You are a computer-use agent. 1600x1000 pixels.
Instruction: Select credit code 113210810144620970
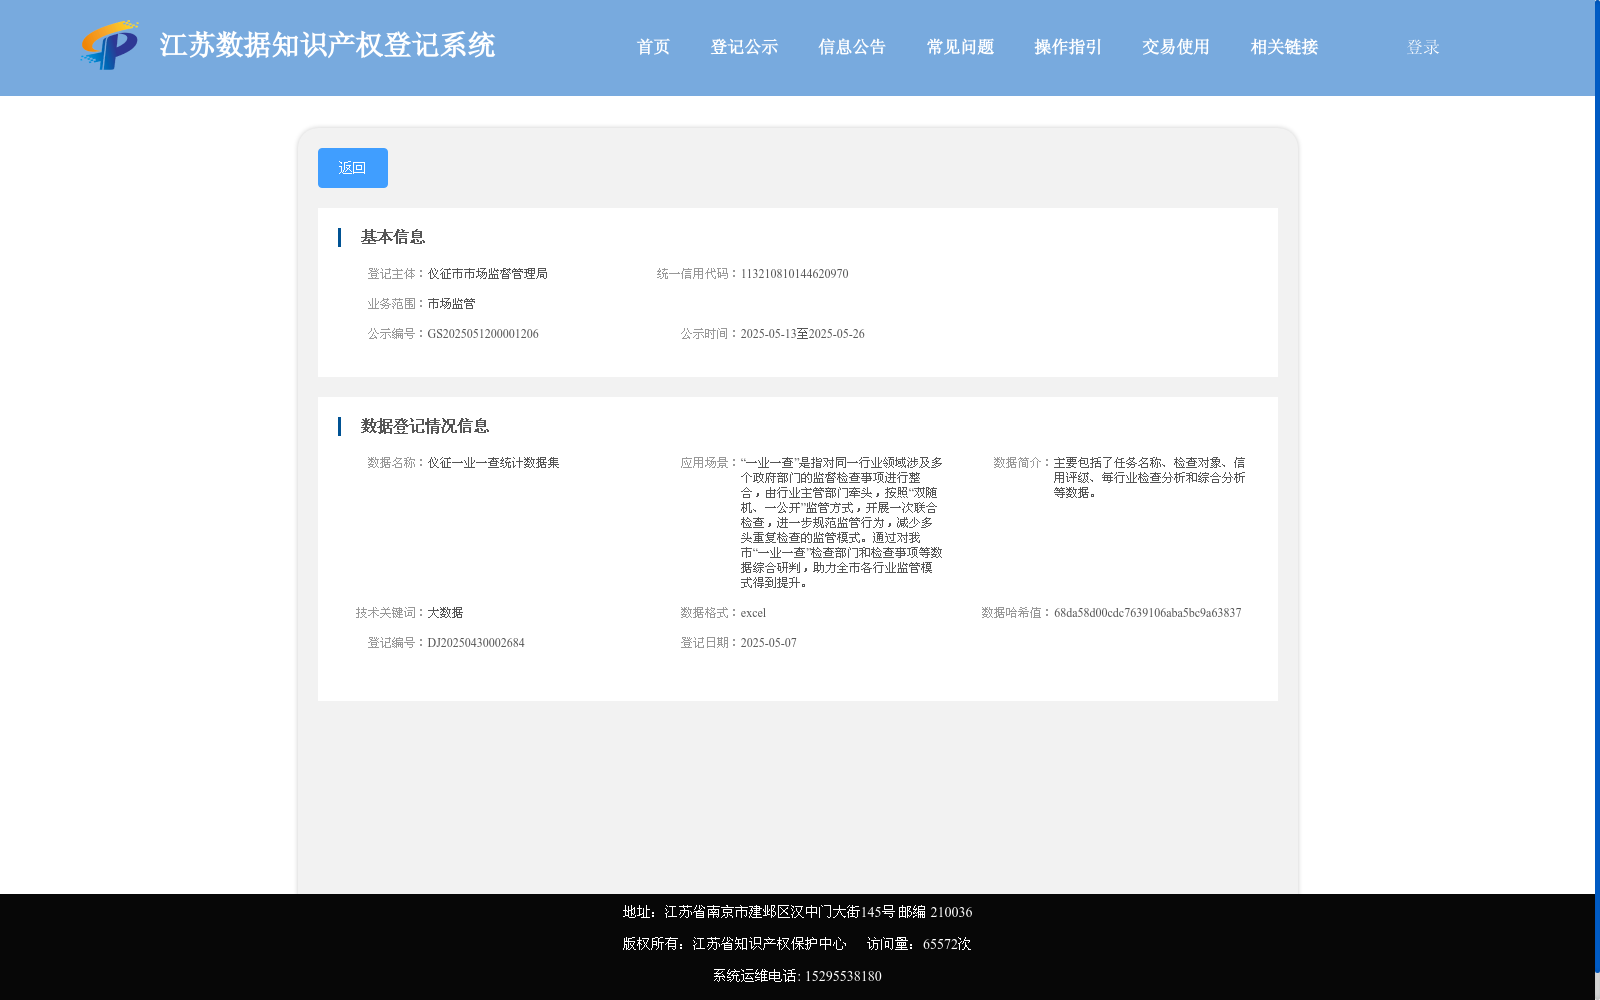(794, 274)
